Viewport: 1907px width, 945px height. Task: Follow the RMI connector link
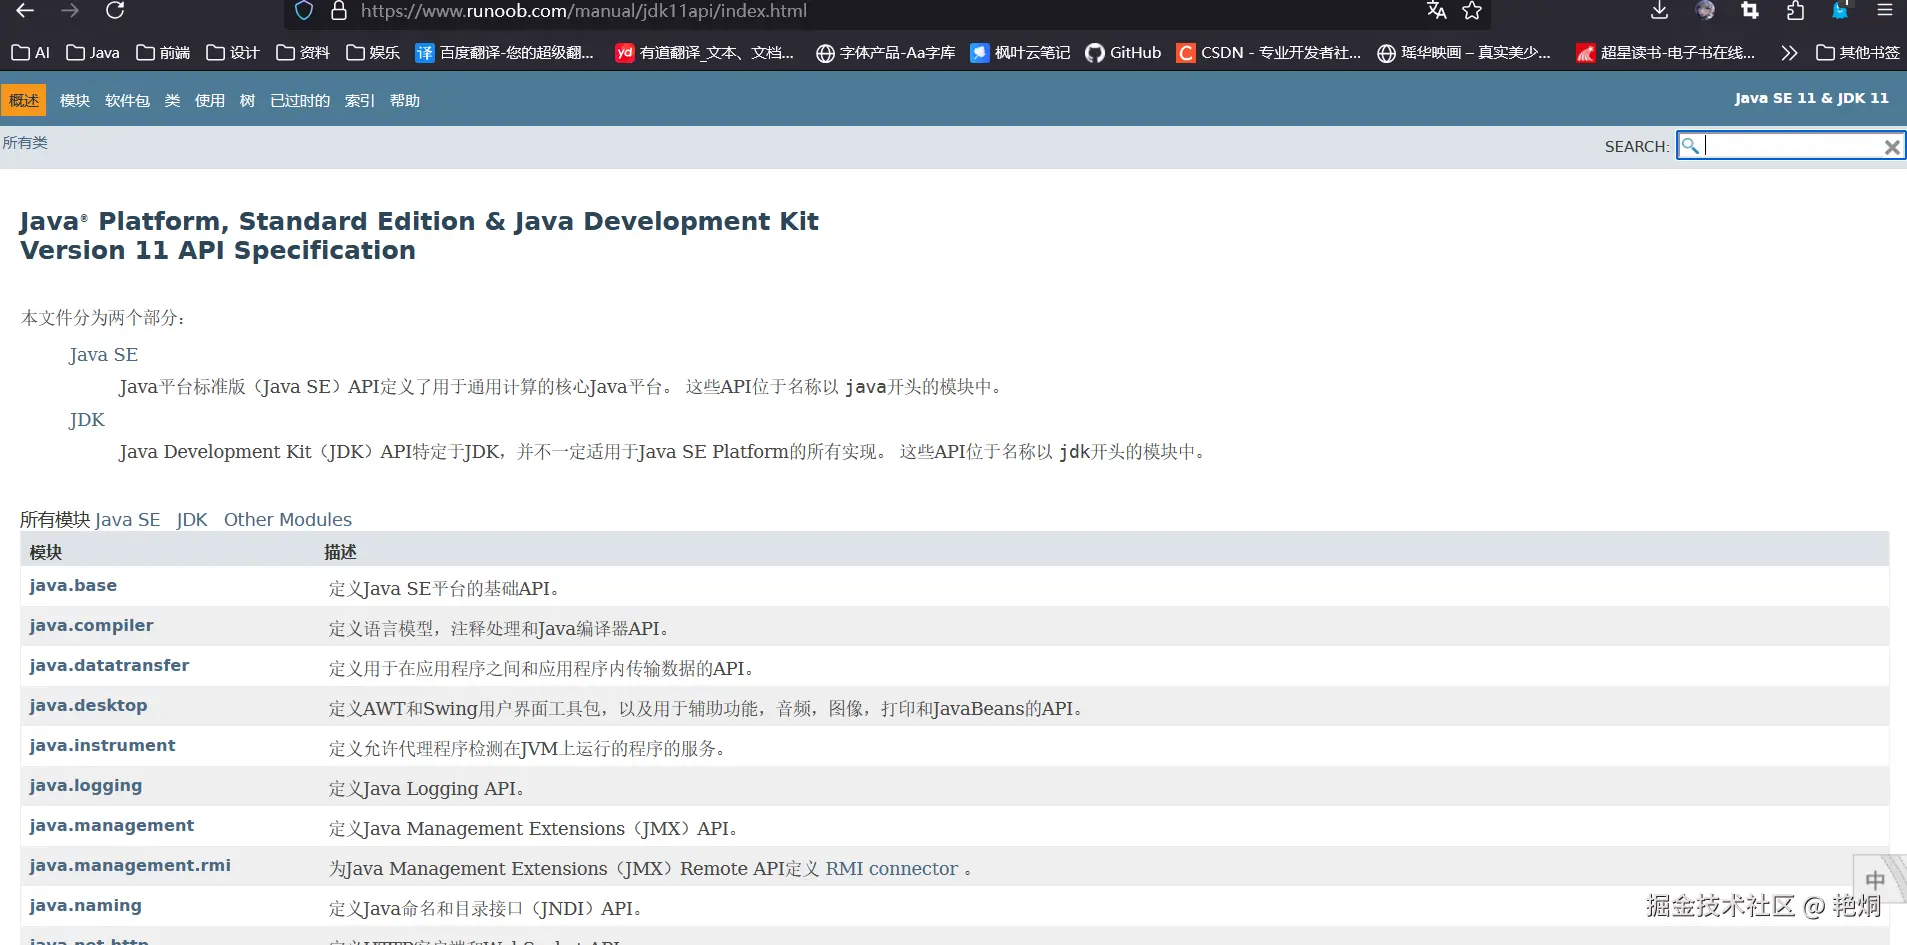coord(891,869)
